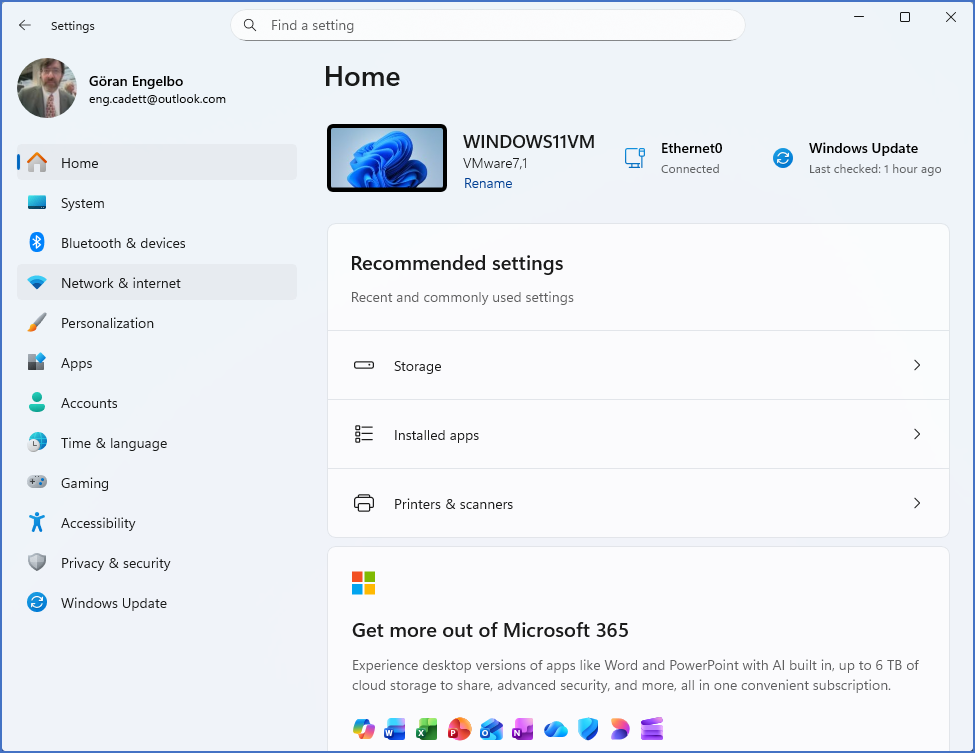Click the Personalization paintbrush icon

point(37,323)
